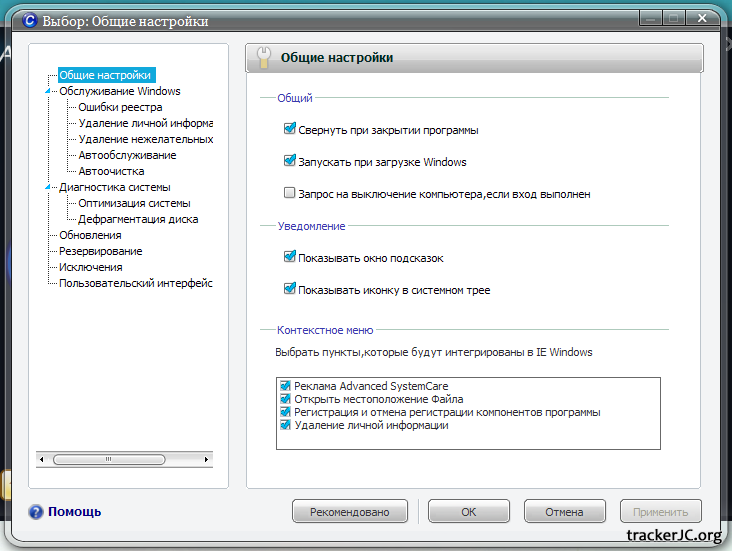Collapse the 'Обслуживание Windows' tree node
The width and height of the screenshot is (732, 551).
tap(47, 92)
